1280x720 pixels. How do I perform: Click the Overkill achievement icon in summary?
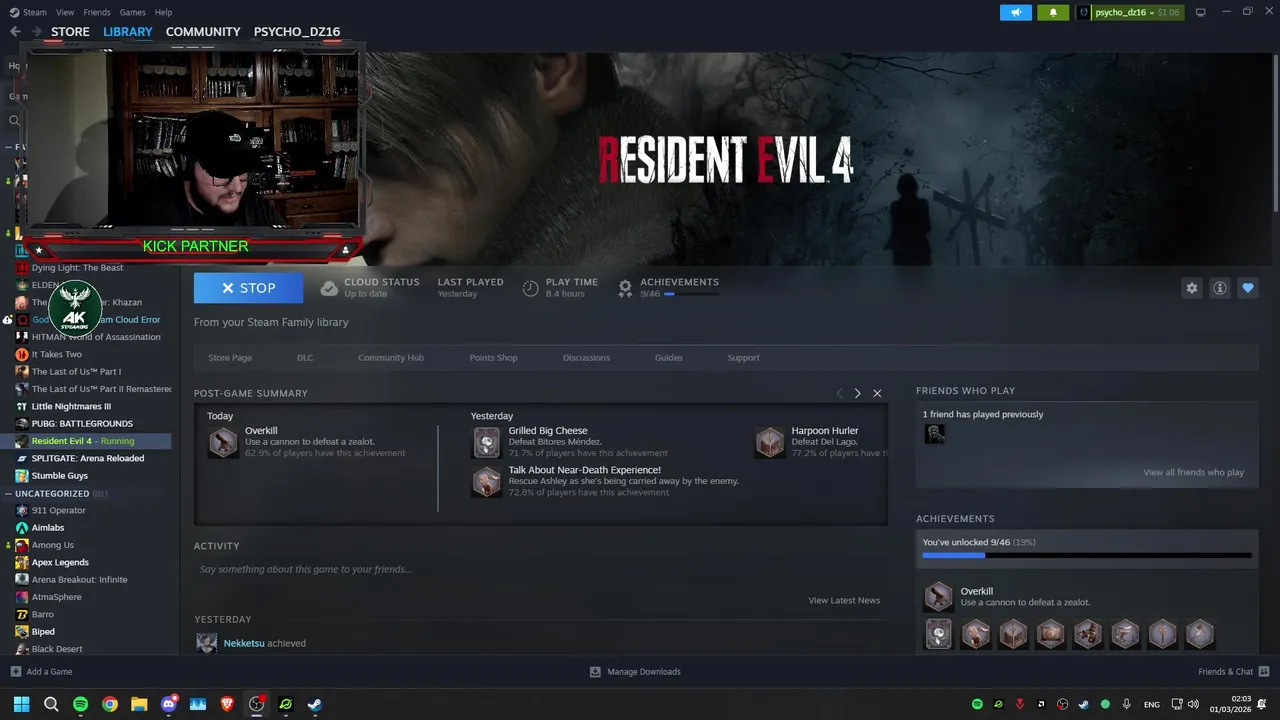click(x=223, y=442)
